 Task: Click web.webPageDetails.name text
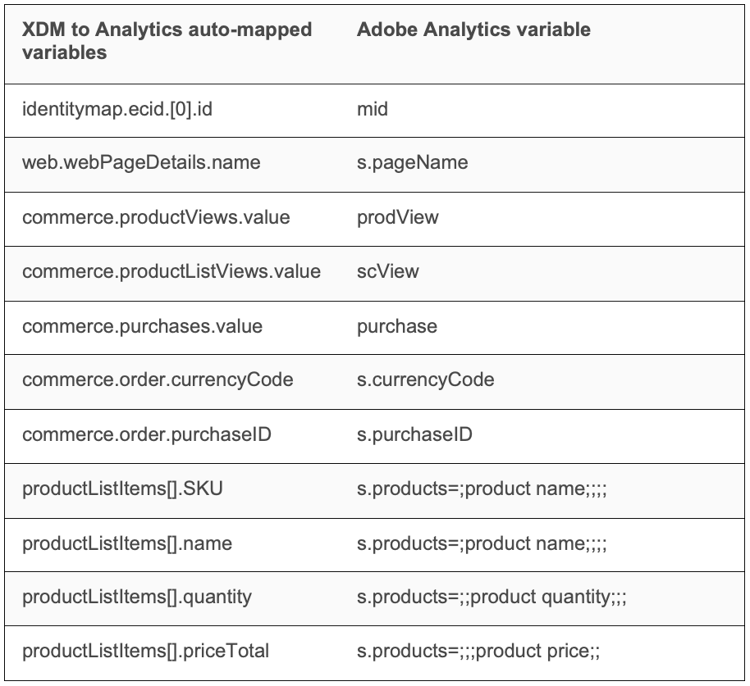pyautogui.click(x=141, y=163)
